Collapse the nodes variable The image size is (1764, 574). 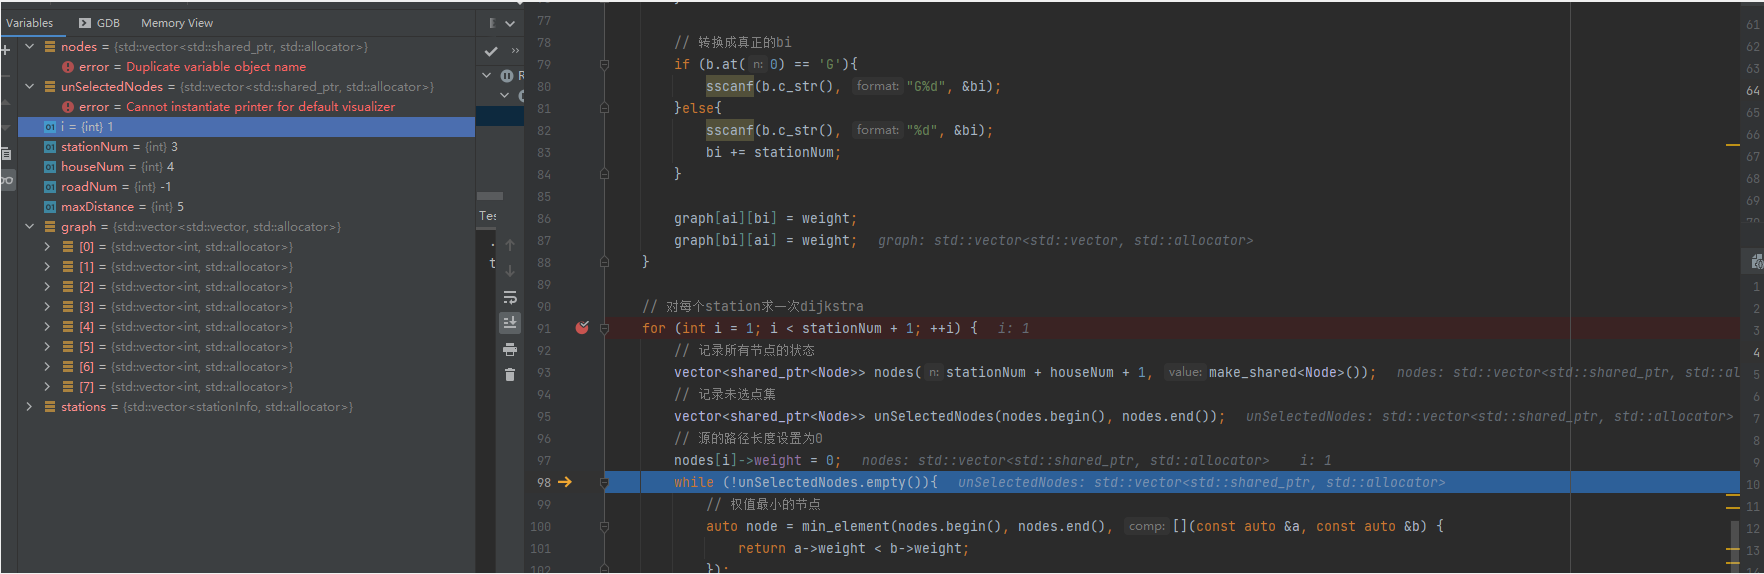29,47
